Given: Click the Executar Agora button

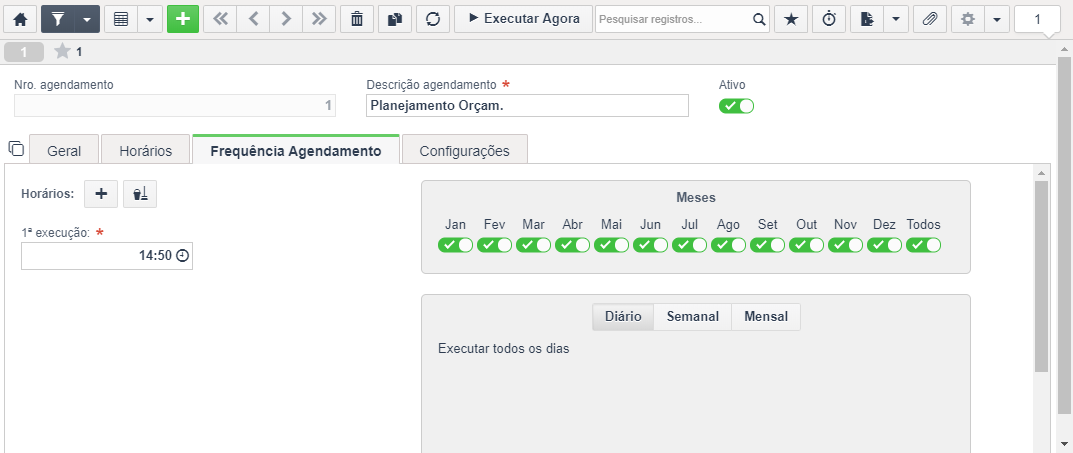Looking at the screenshot, I should tap(523, 19).
